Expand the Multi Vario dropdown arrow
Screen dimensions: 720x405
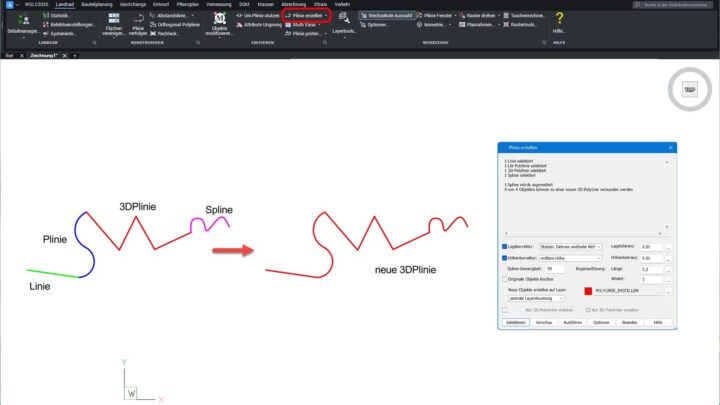coord(320,25)
